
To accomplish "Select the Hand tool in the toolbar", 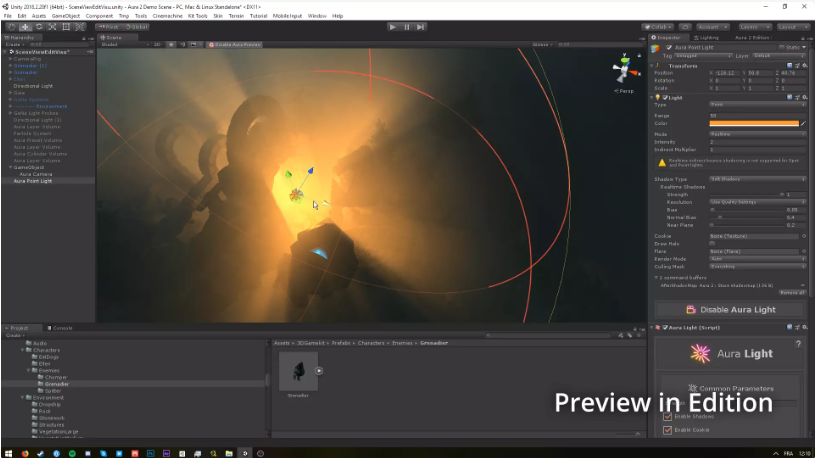I will (12, 27).
